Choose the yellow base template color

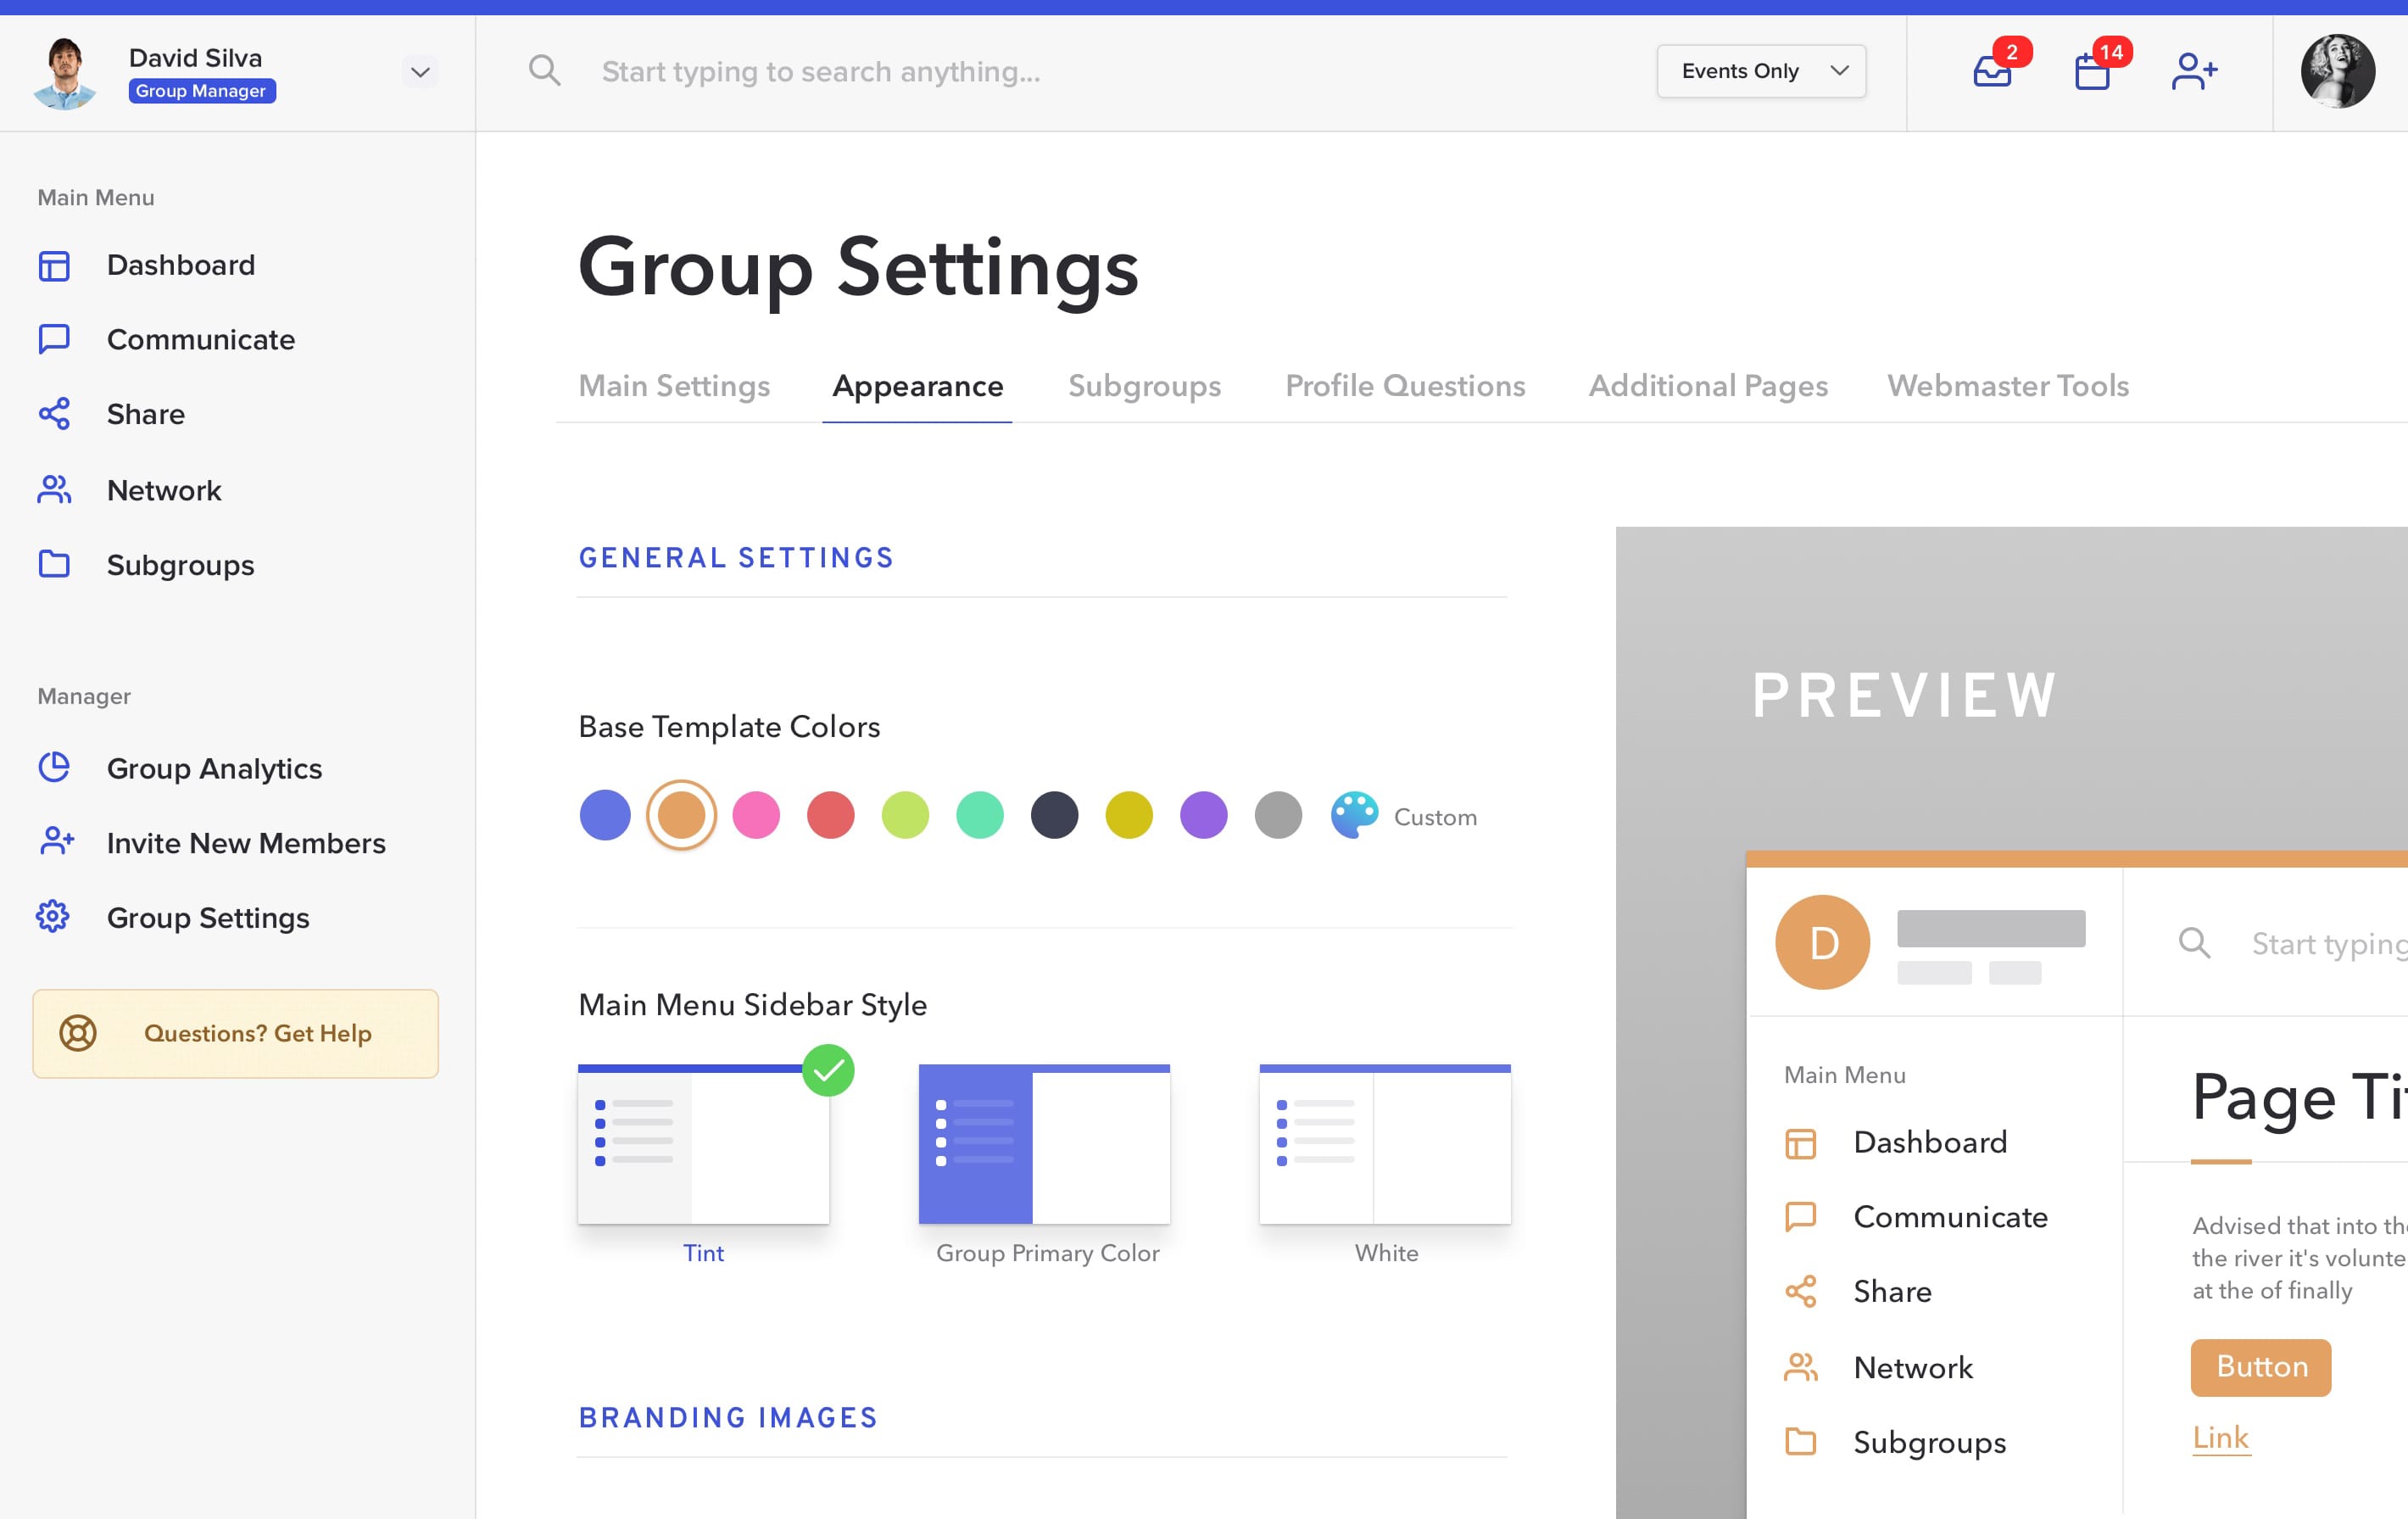(1129, 815)
